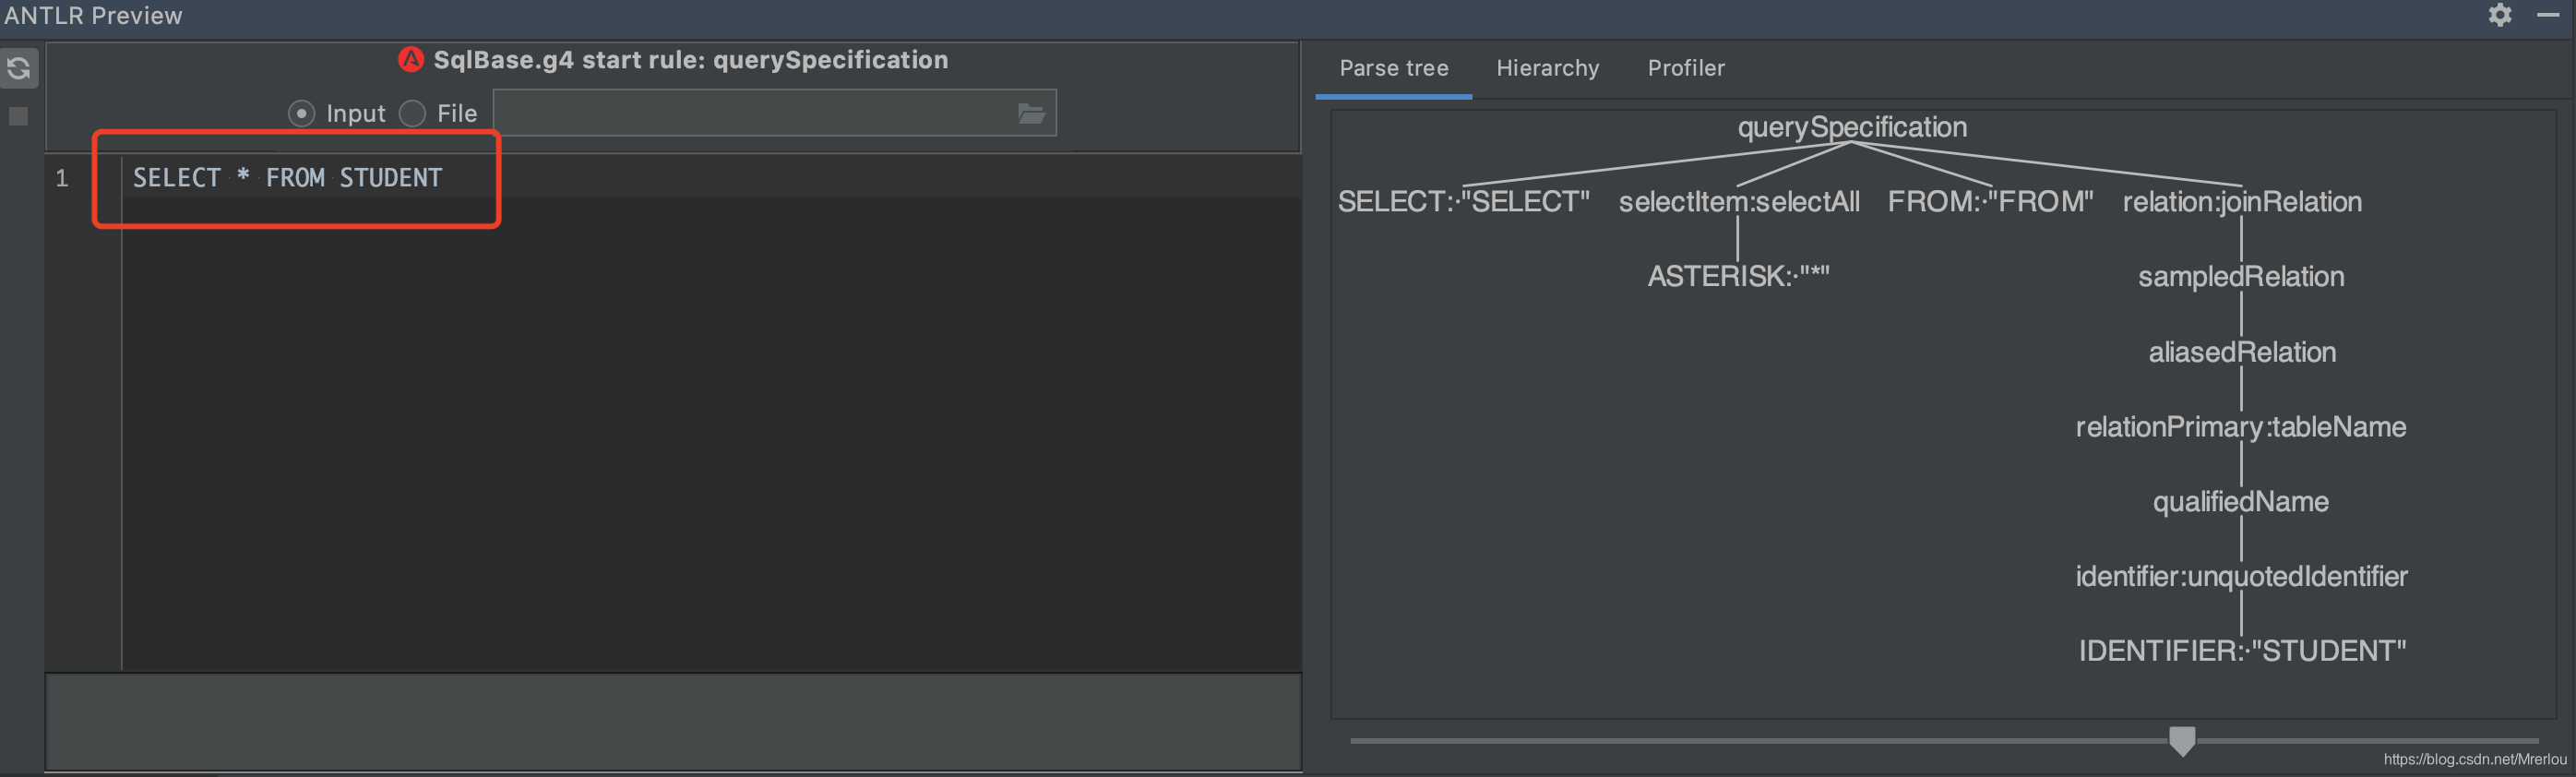
Task: Select the File radio button
Action: pyautogui.click(x=412, y=113)
